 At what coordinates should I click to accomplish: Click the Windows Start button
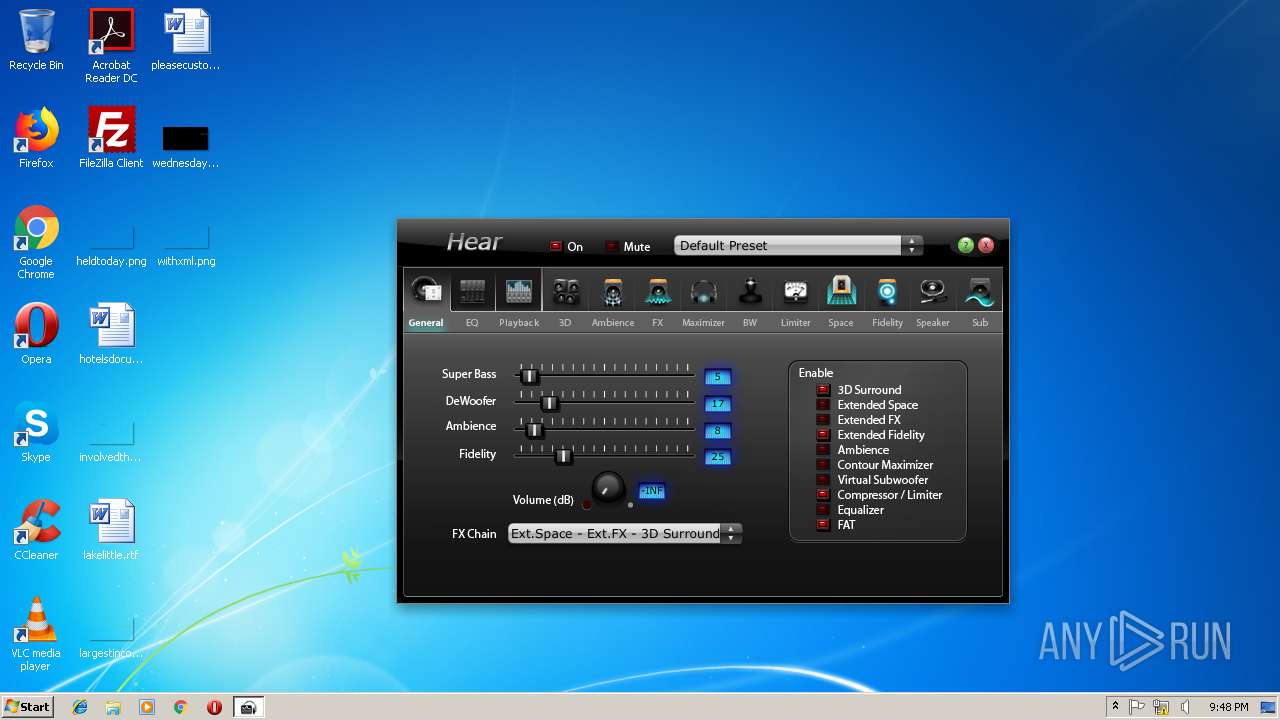tap(28, 707)
